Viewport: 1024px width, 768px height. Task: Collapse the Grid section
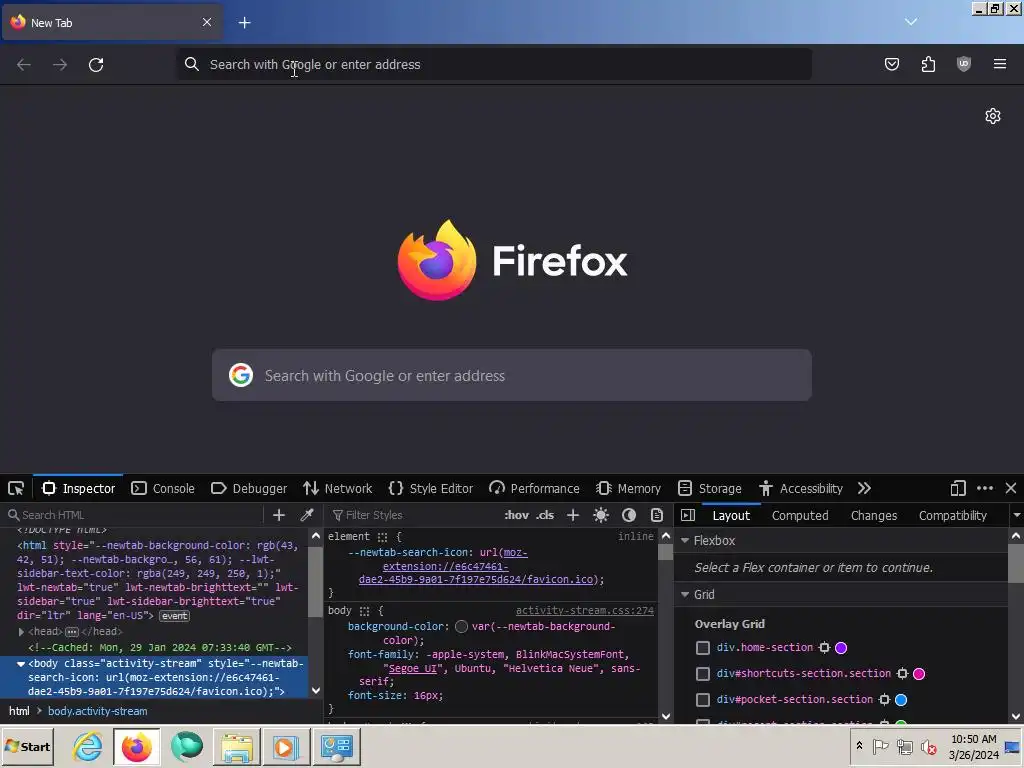(685, 594)
